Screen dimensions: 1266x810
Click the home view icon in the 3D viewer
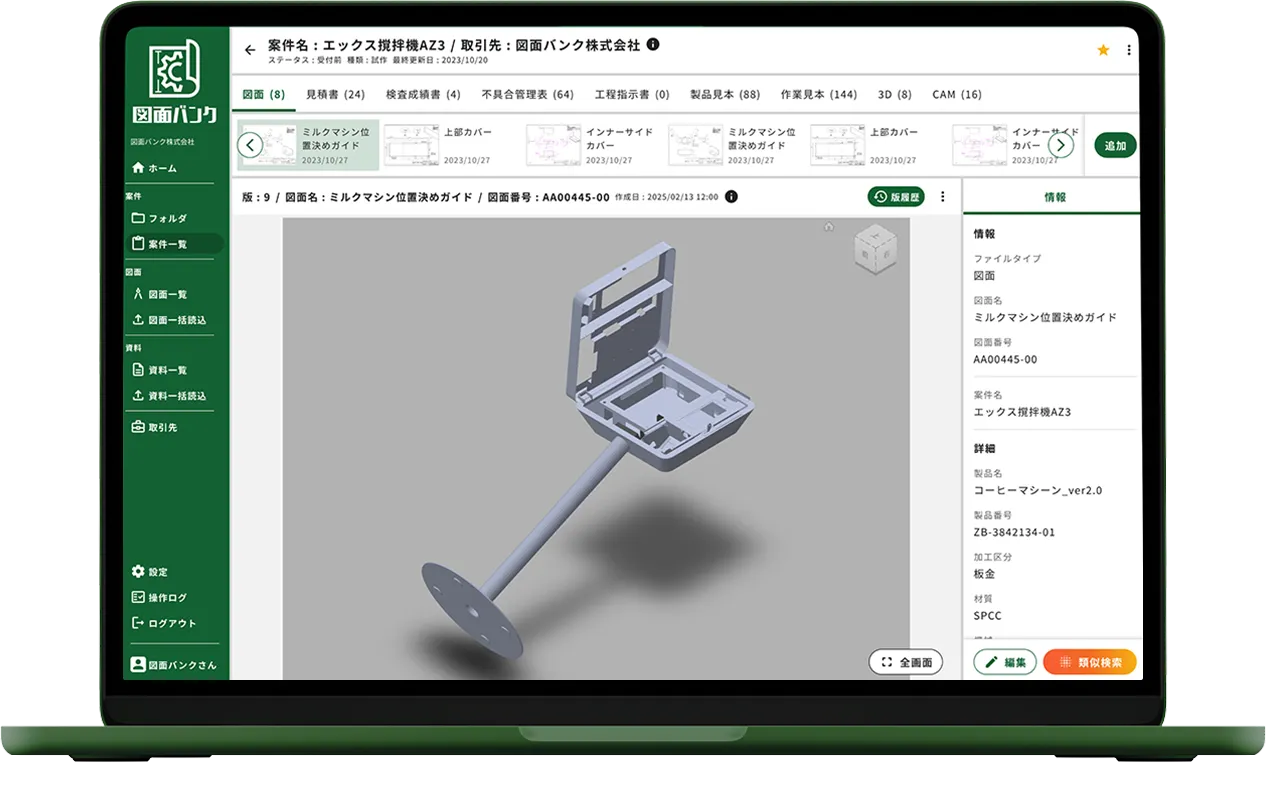click(828, 227)
